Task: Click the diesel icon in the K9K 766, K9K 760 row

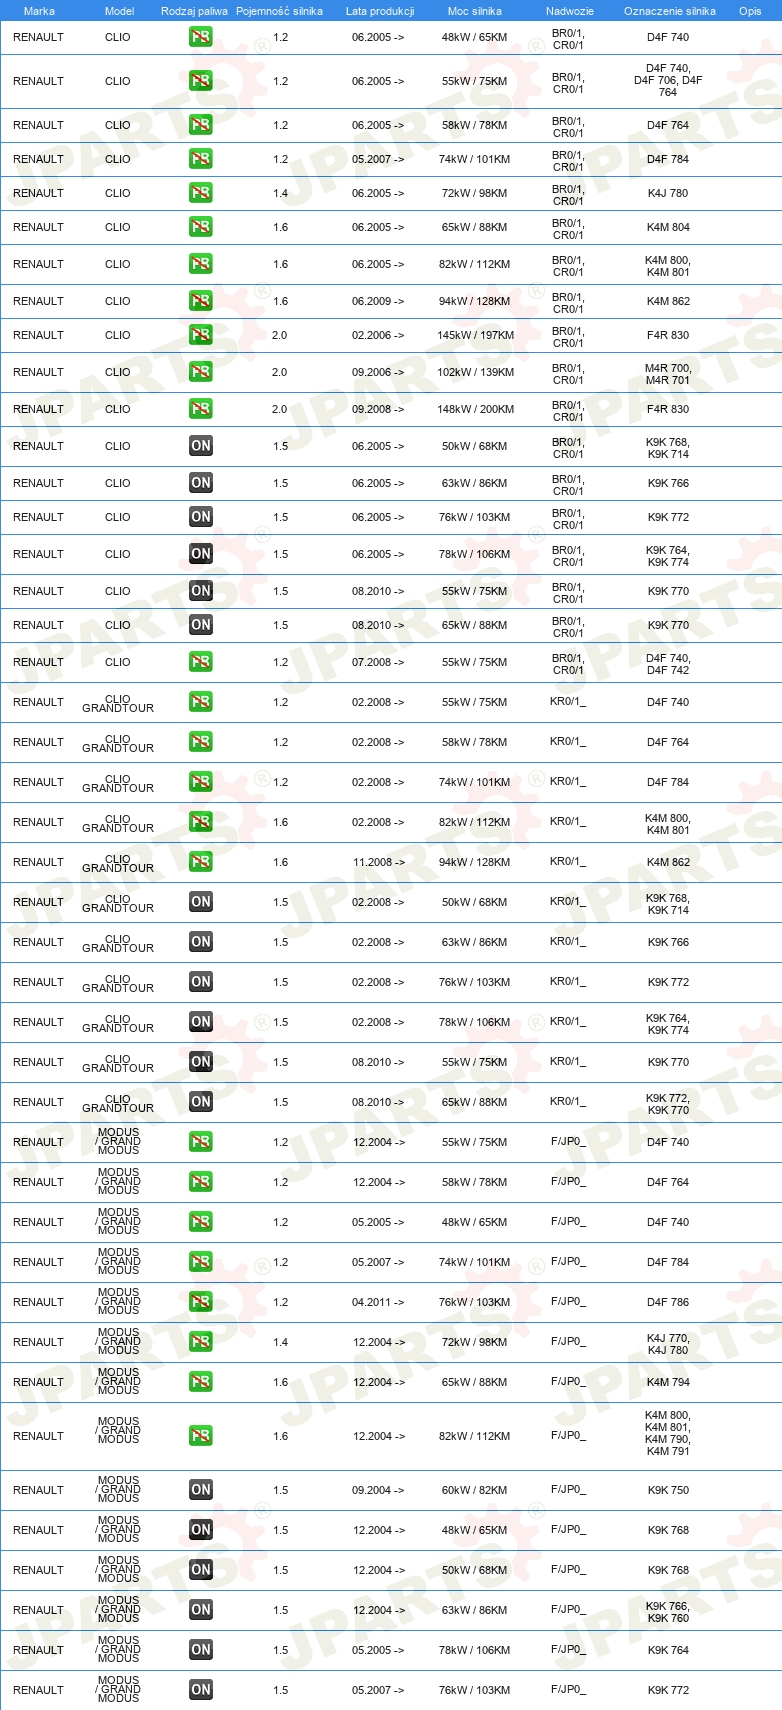Action: (x=200, y=1610)
